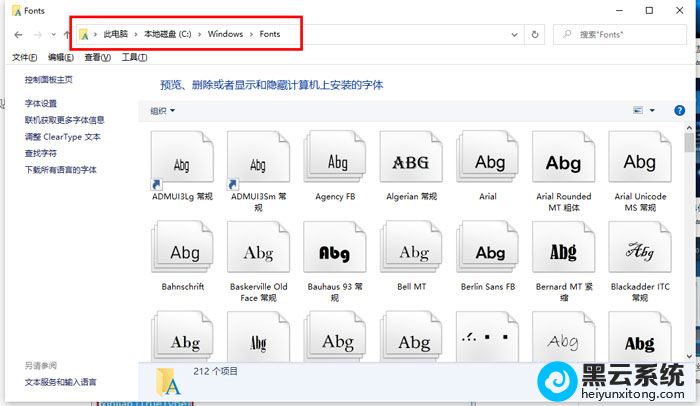Expand the address bar history dropdown

pyautogui.click(x=515, y=34)
